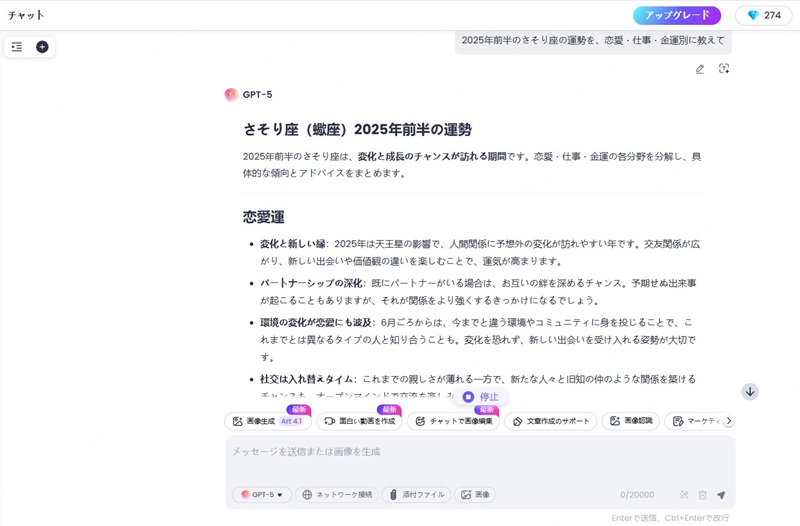Open the chat list sidebar icon

pos(17,47)
